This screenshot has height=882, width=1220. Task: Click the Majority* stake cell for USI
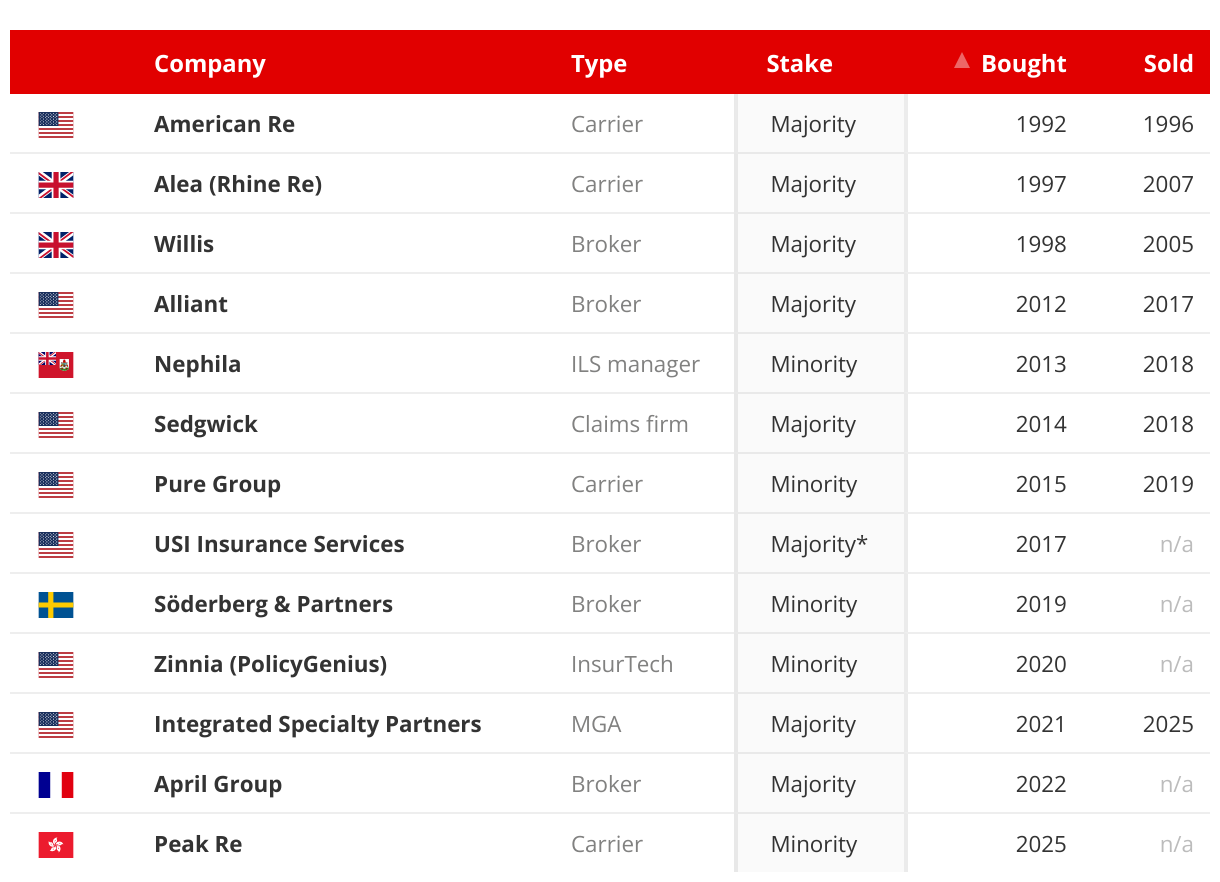tap(819, 544)
